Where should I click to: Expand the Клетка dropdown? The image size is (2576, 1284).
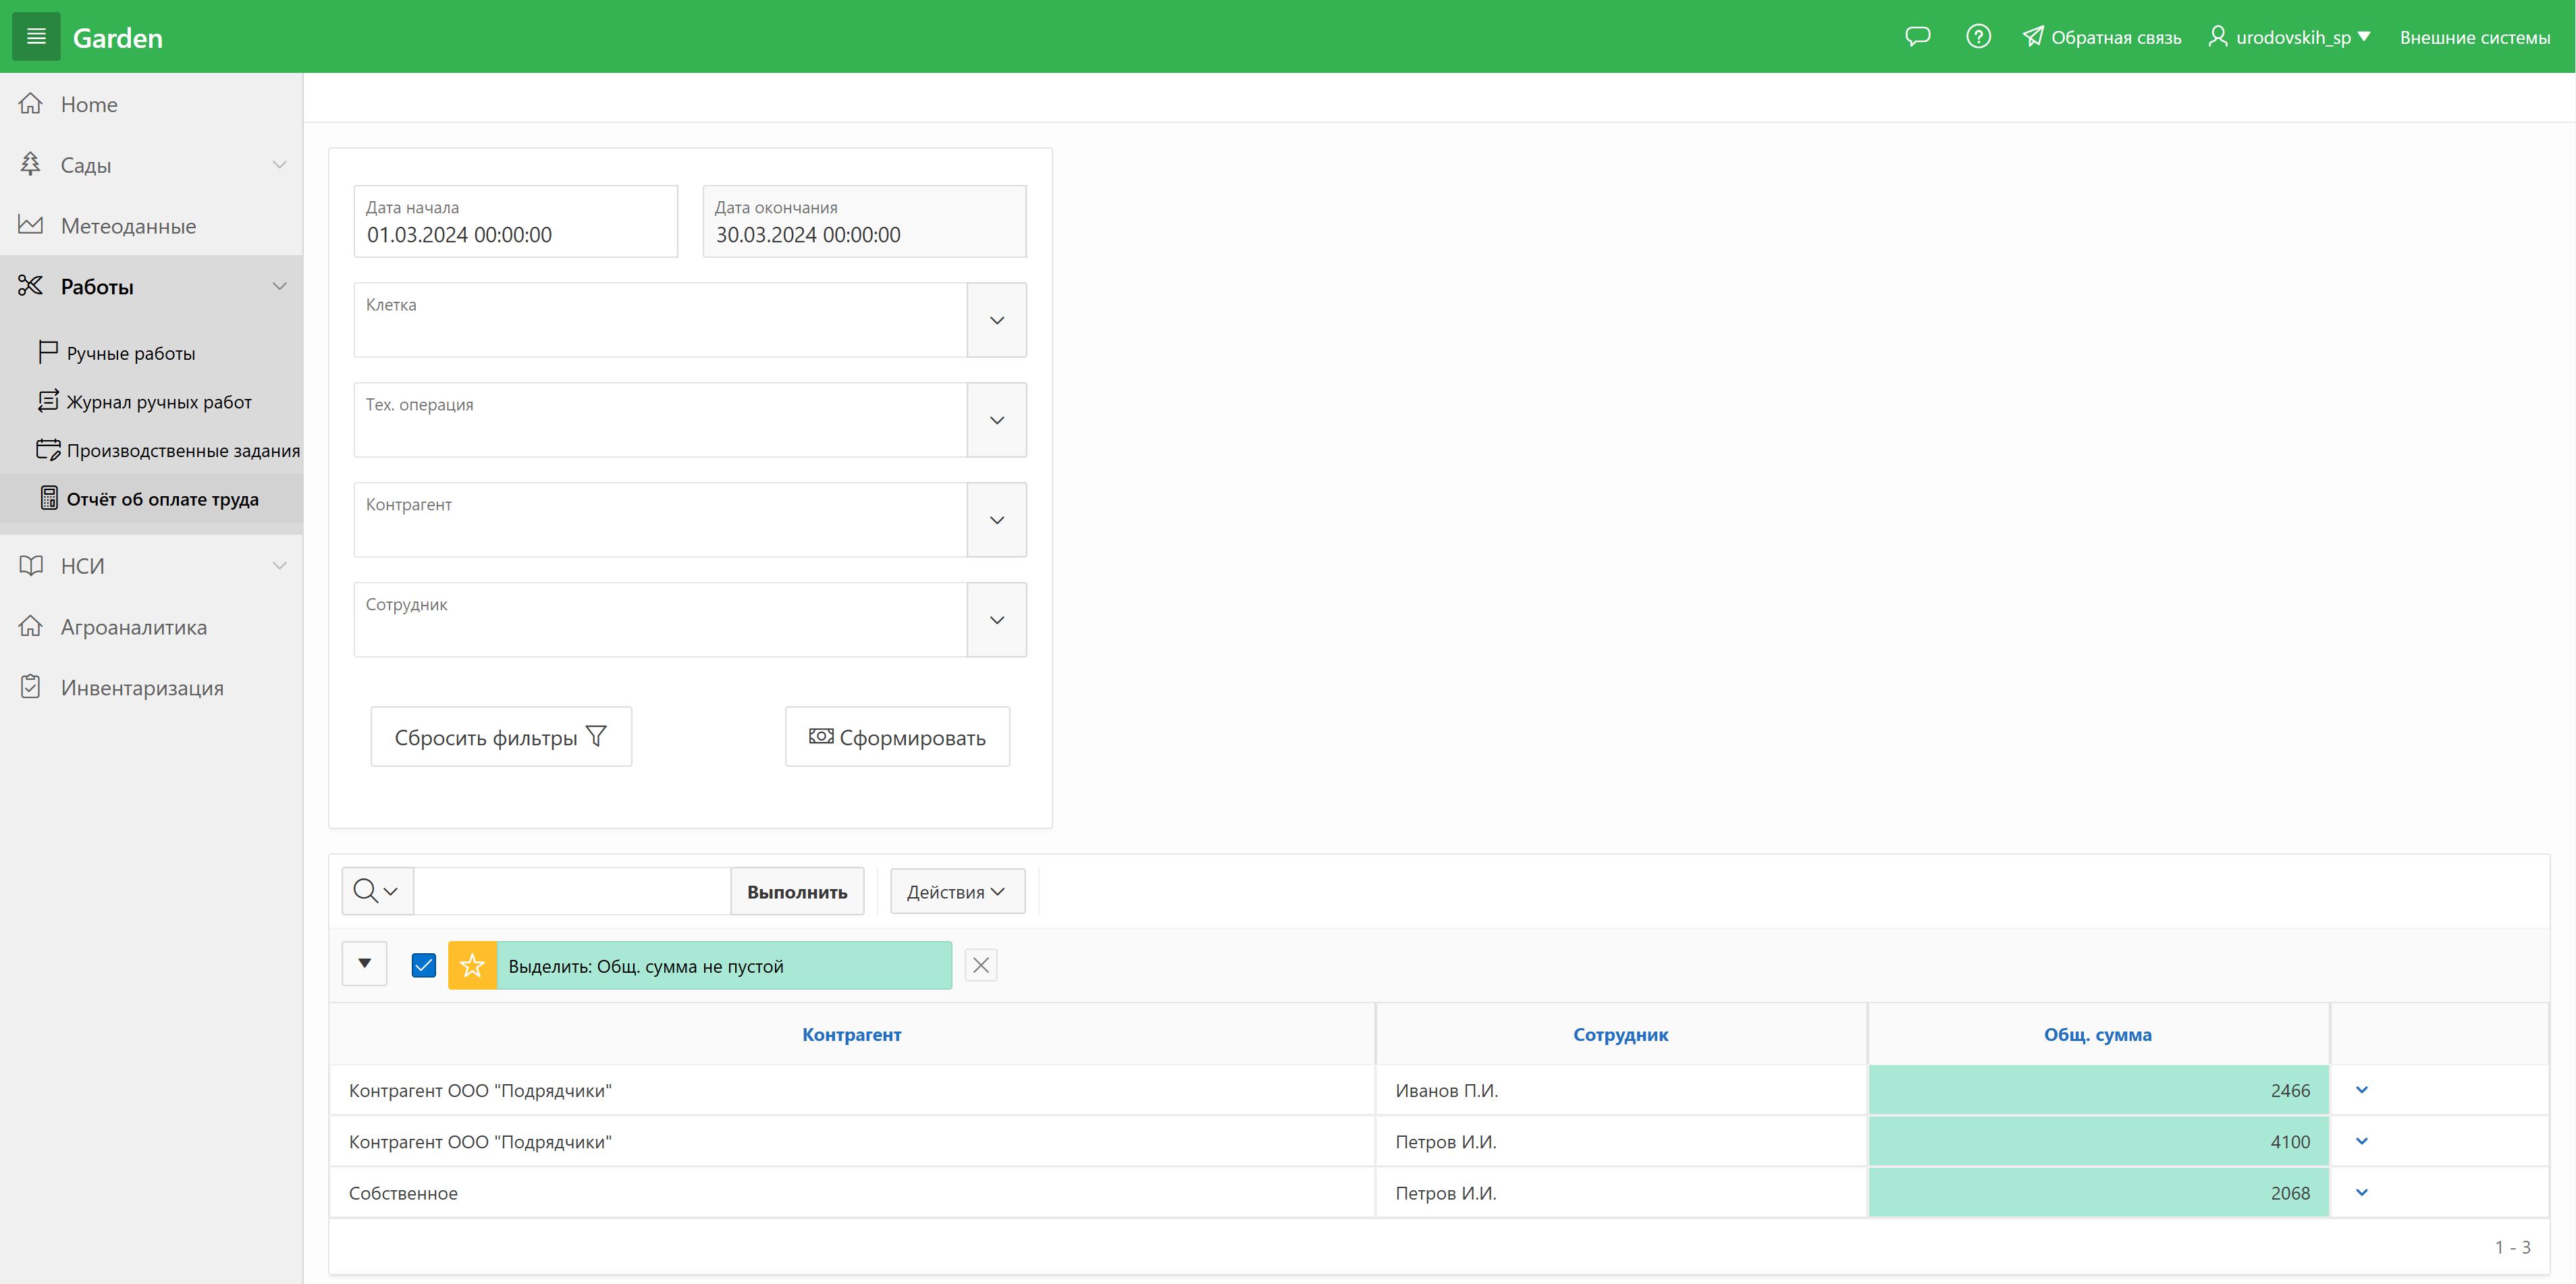(x=996, y=320)
